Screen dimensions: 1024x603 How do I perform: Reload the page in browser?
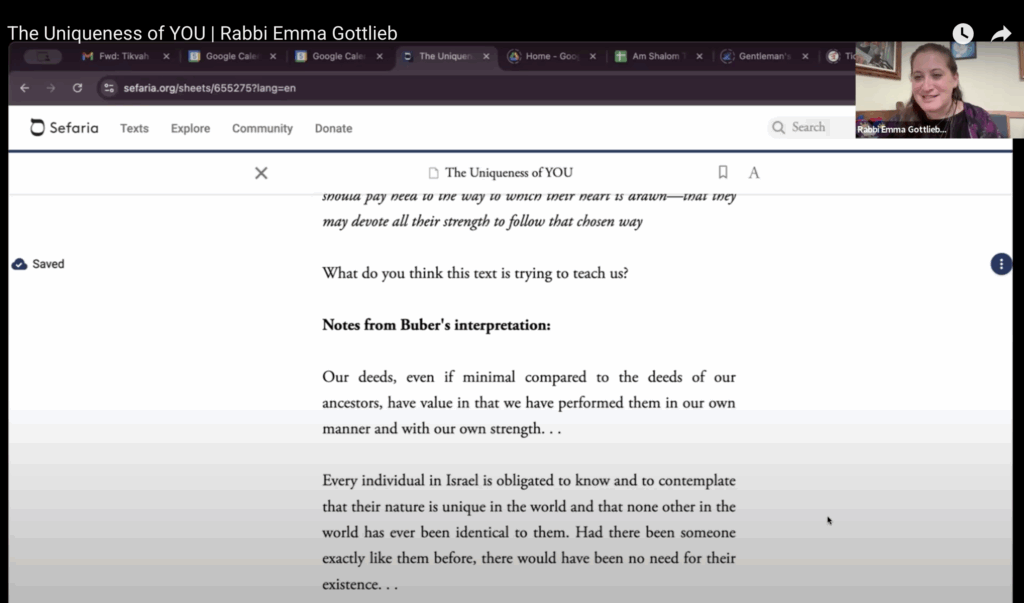(x=77, y=88)
